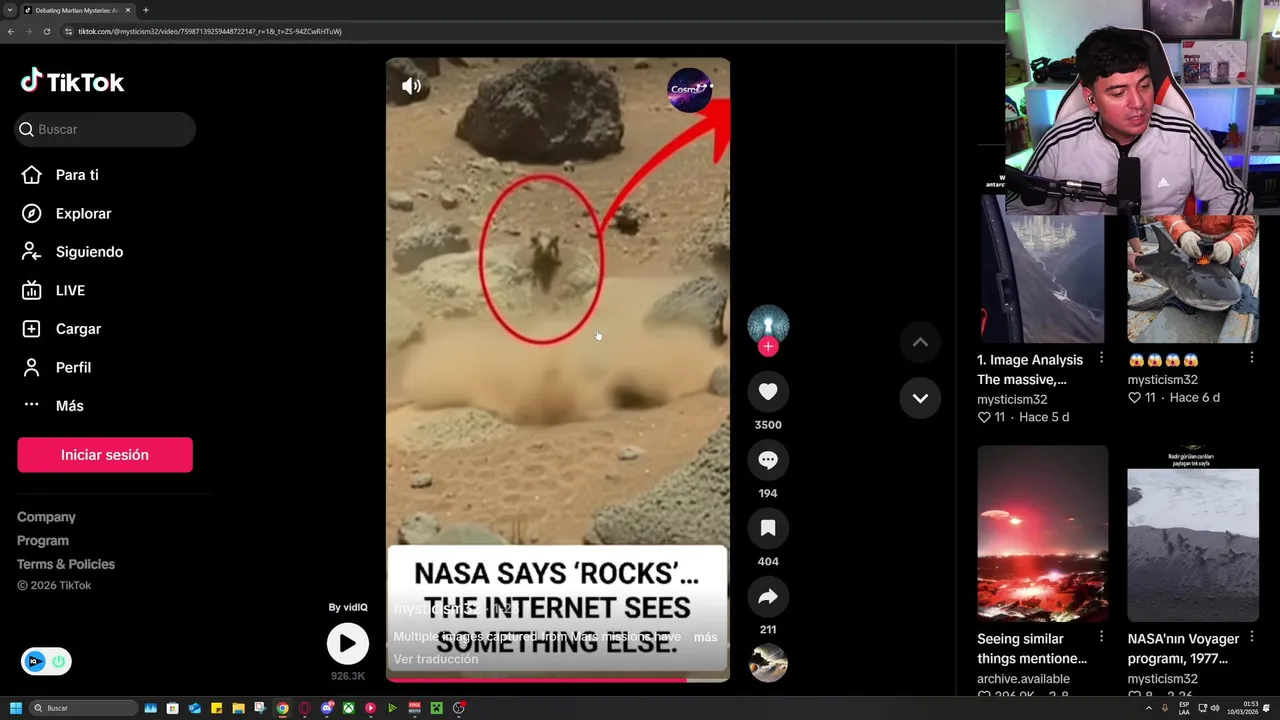Open Discord from the taskbar
1280x720 pixels.
327,708
